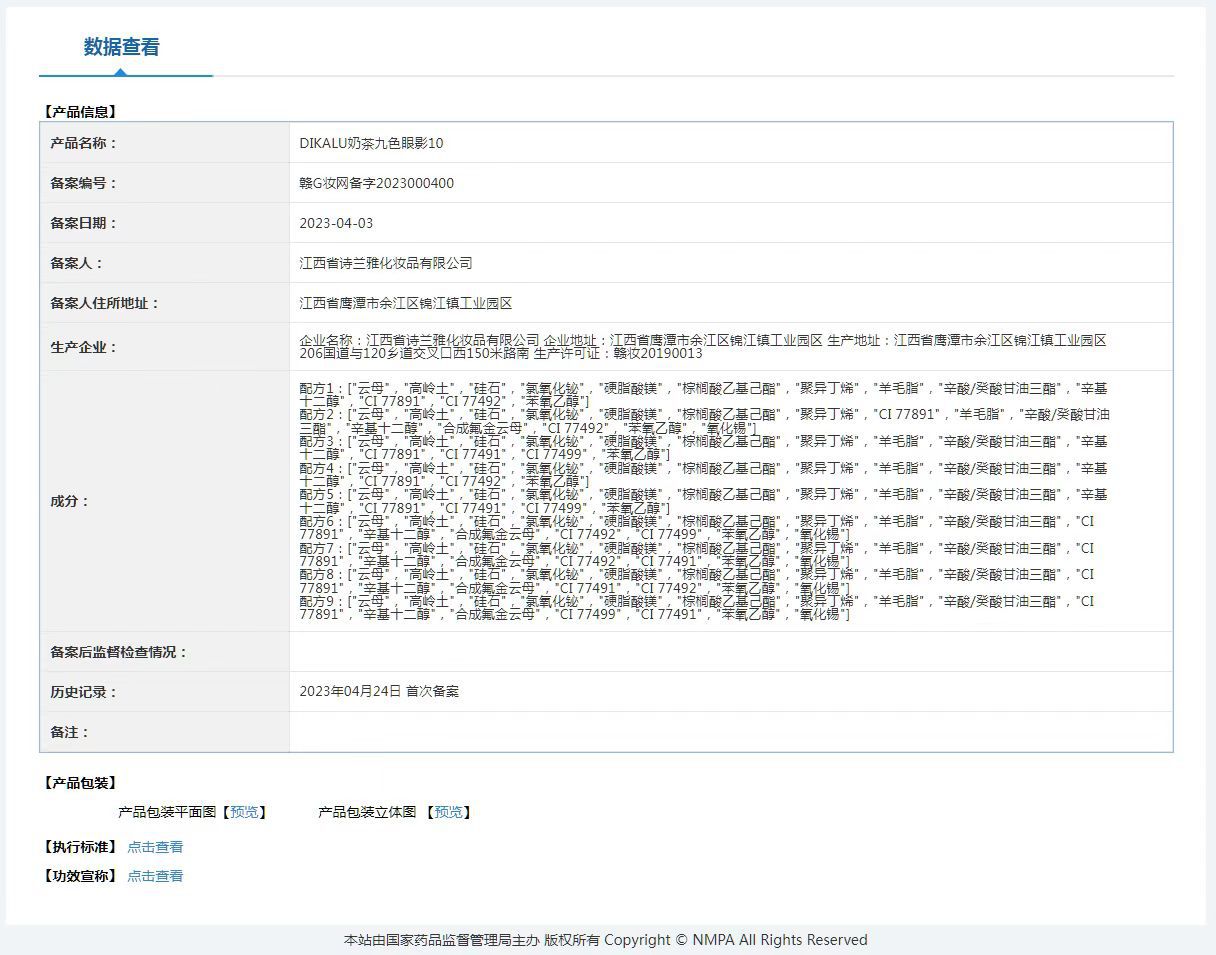Click the 备注 label cell
The width and height of the screenshot is (1216, 955).
165,732
